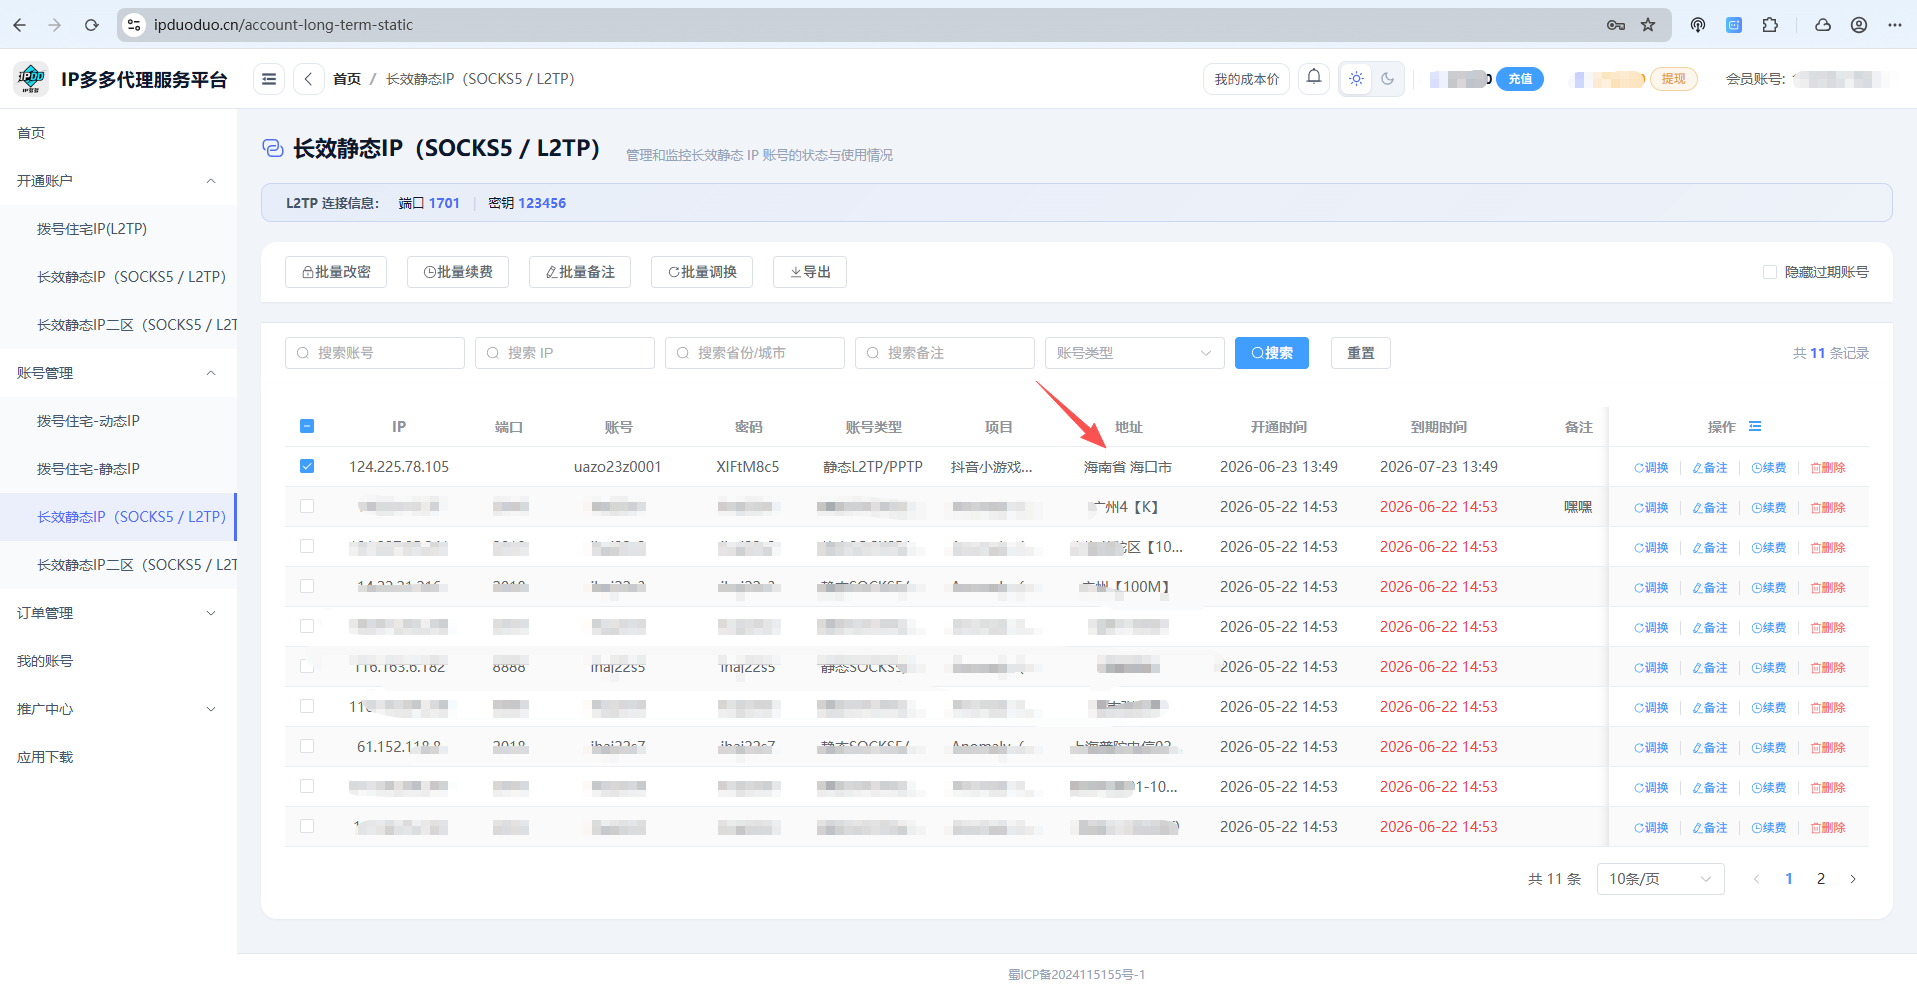Click the 批量续费 button
The width and height of the screenshot is (1917, 991).
[458, 272]
